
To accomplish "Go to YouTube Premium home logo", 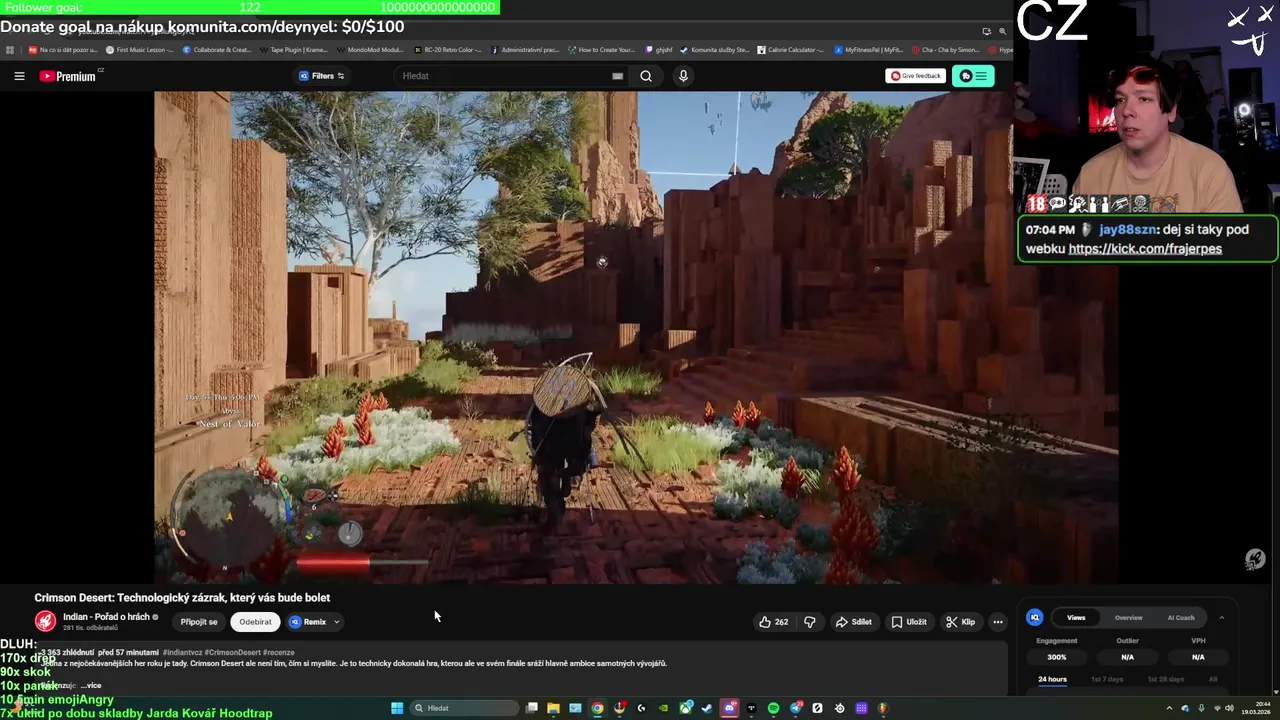I will (x=68, y=76).
